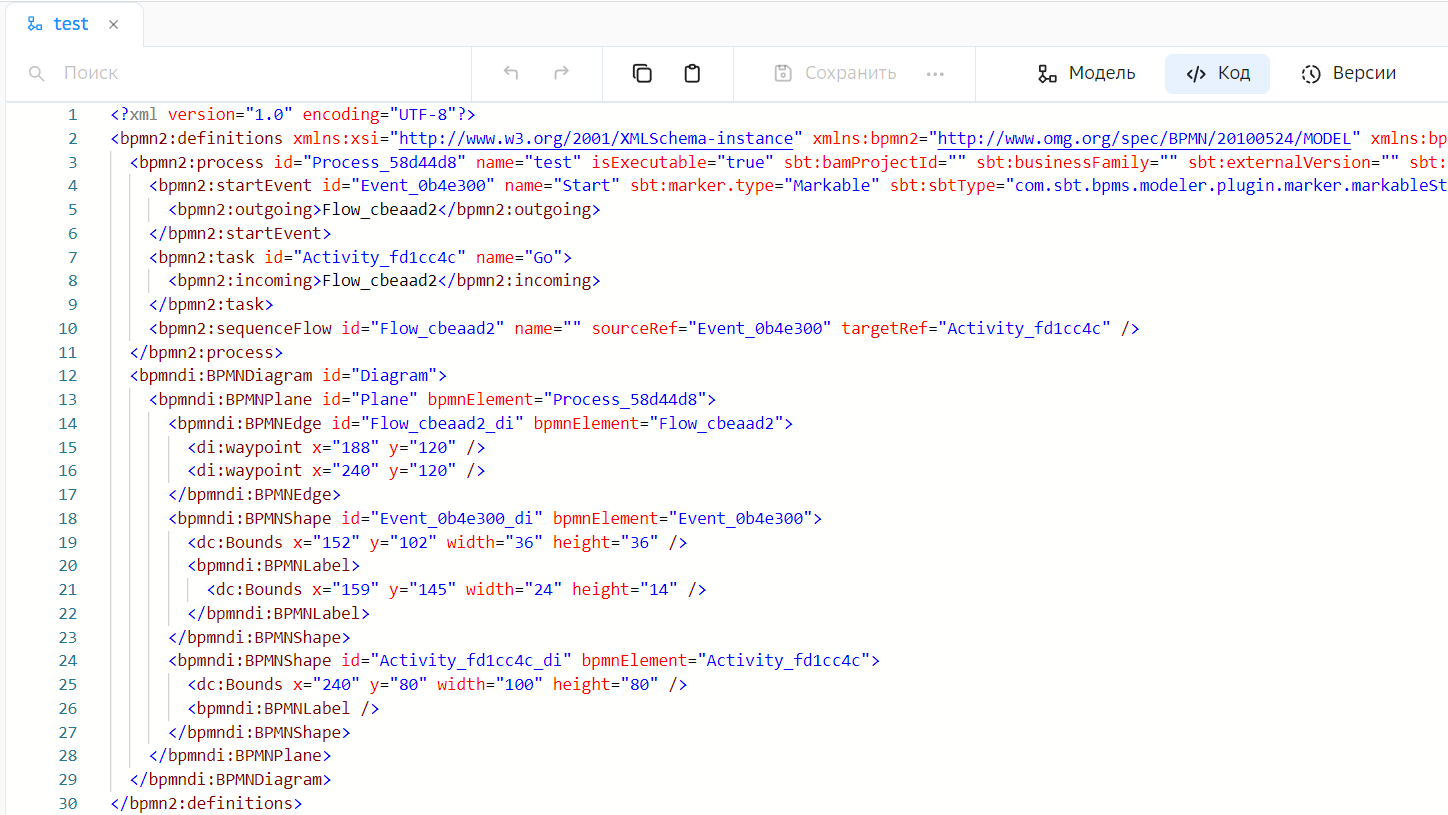Click the paste clipboard icon
1448x815 pixels.
[692, 73]
